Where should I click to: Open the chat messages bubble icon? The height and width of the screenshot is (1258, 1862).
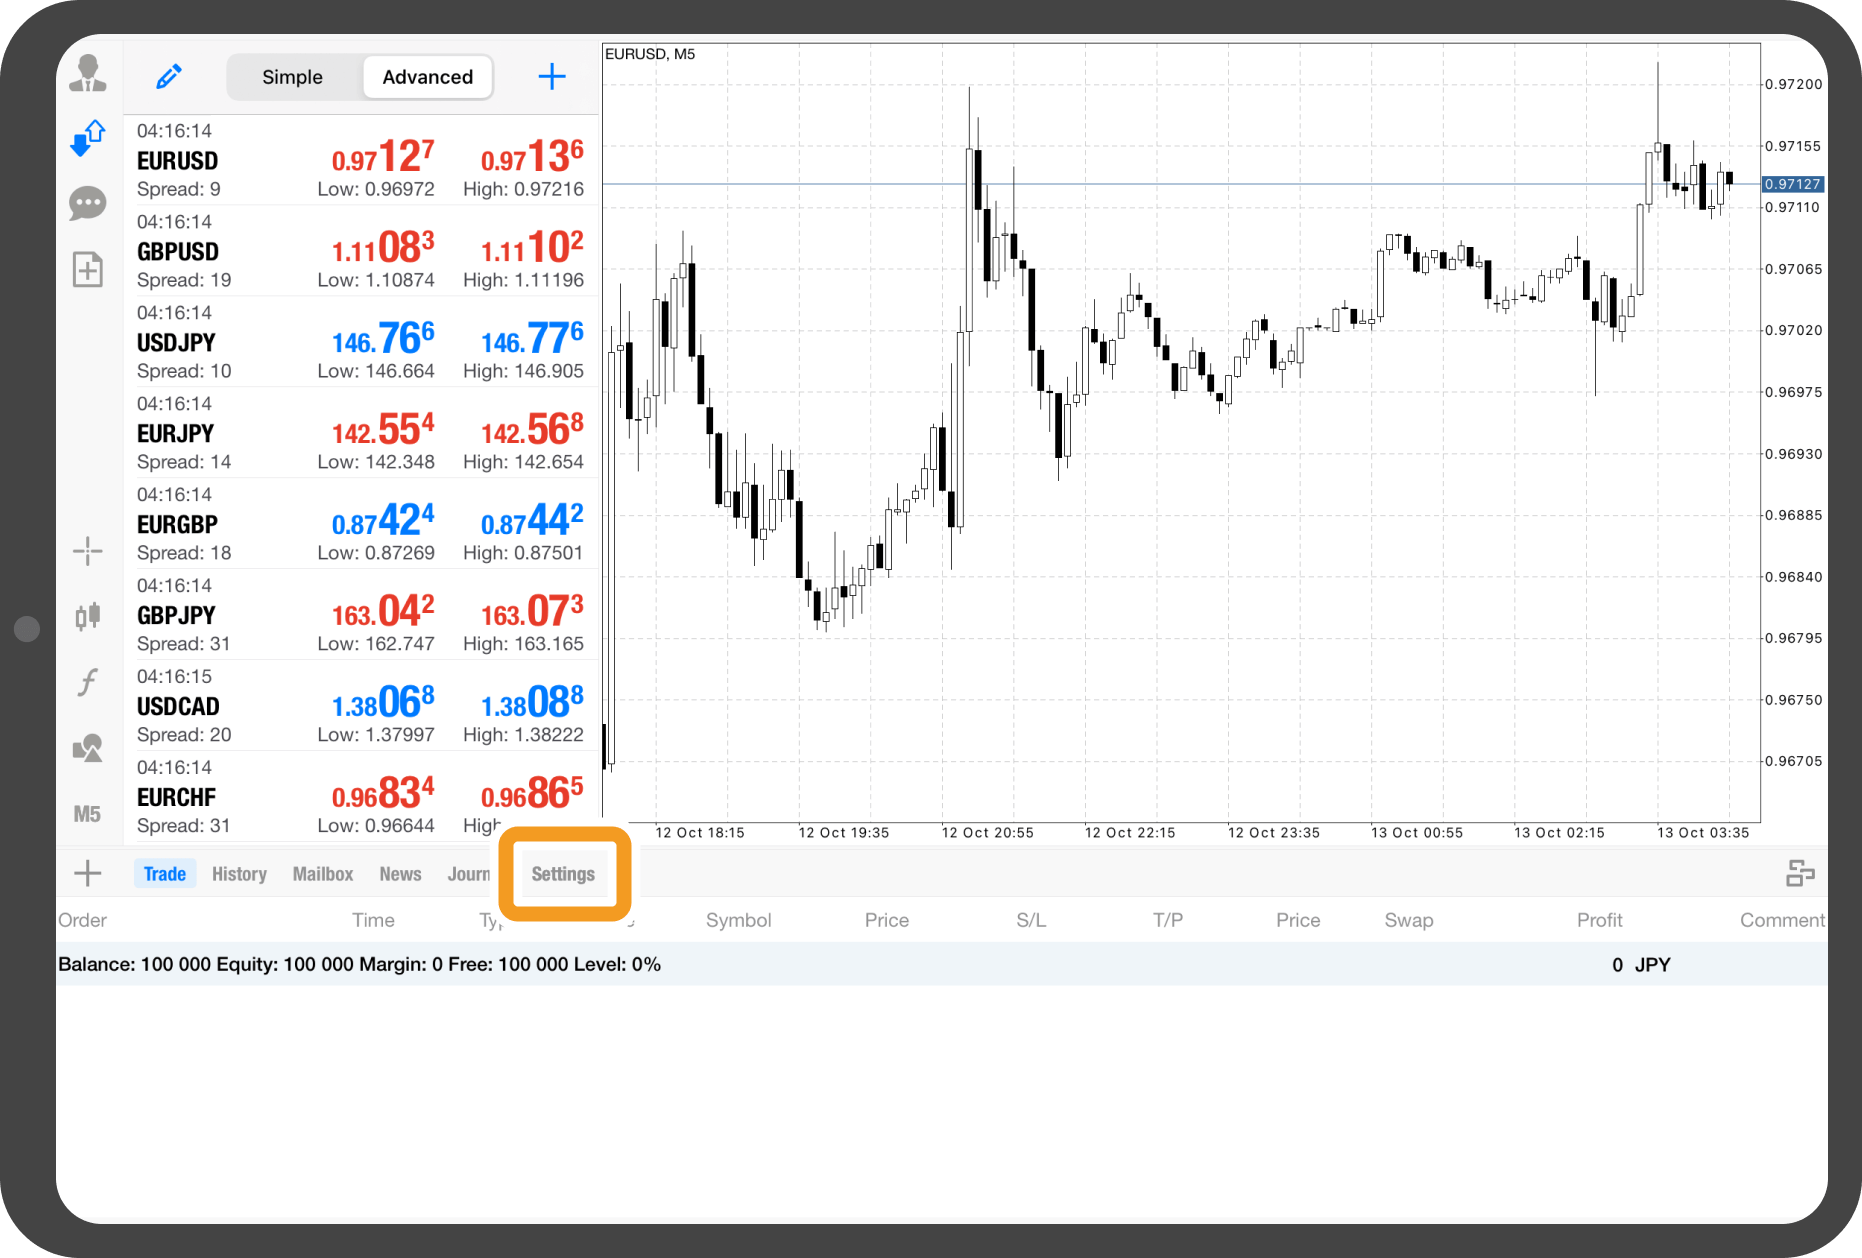point(88,203)
